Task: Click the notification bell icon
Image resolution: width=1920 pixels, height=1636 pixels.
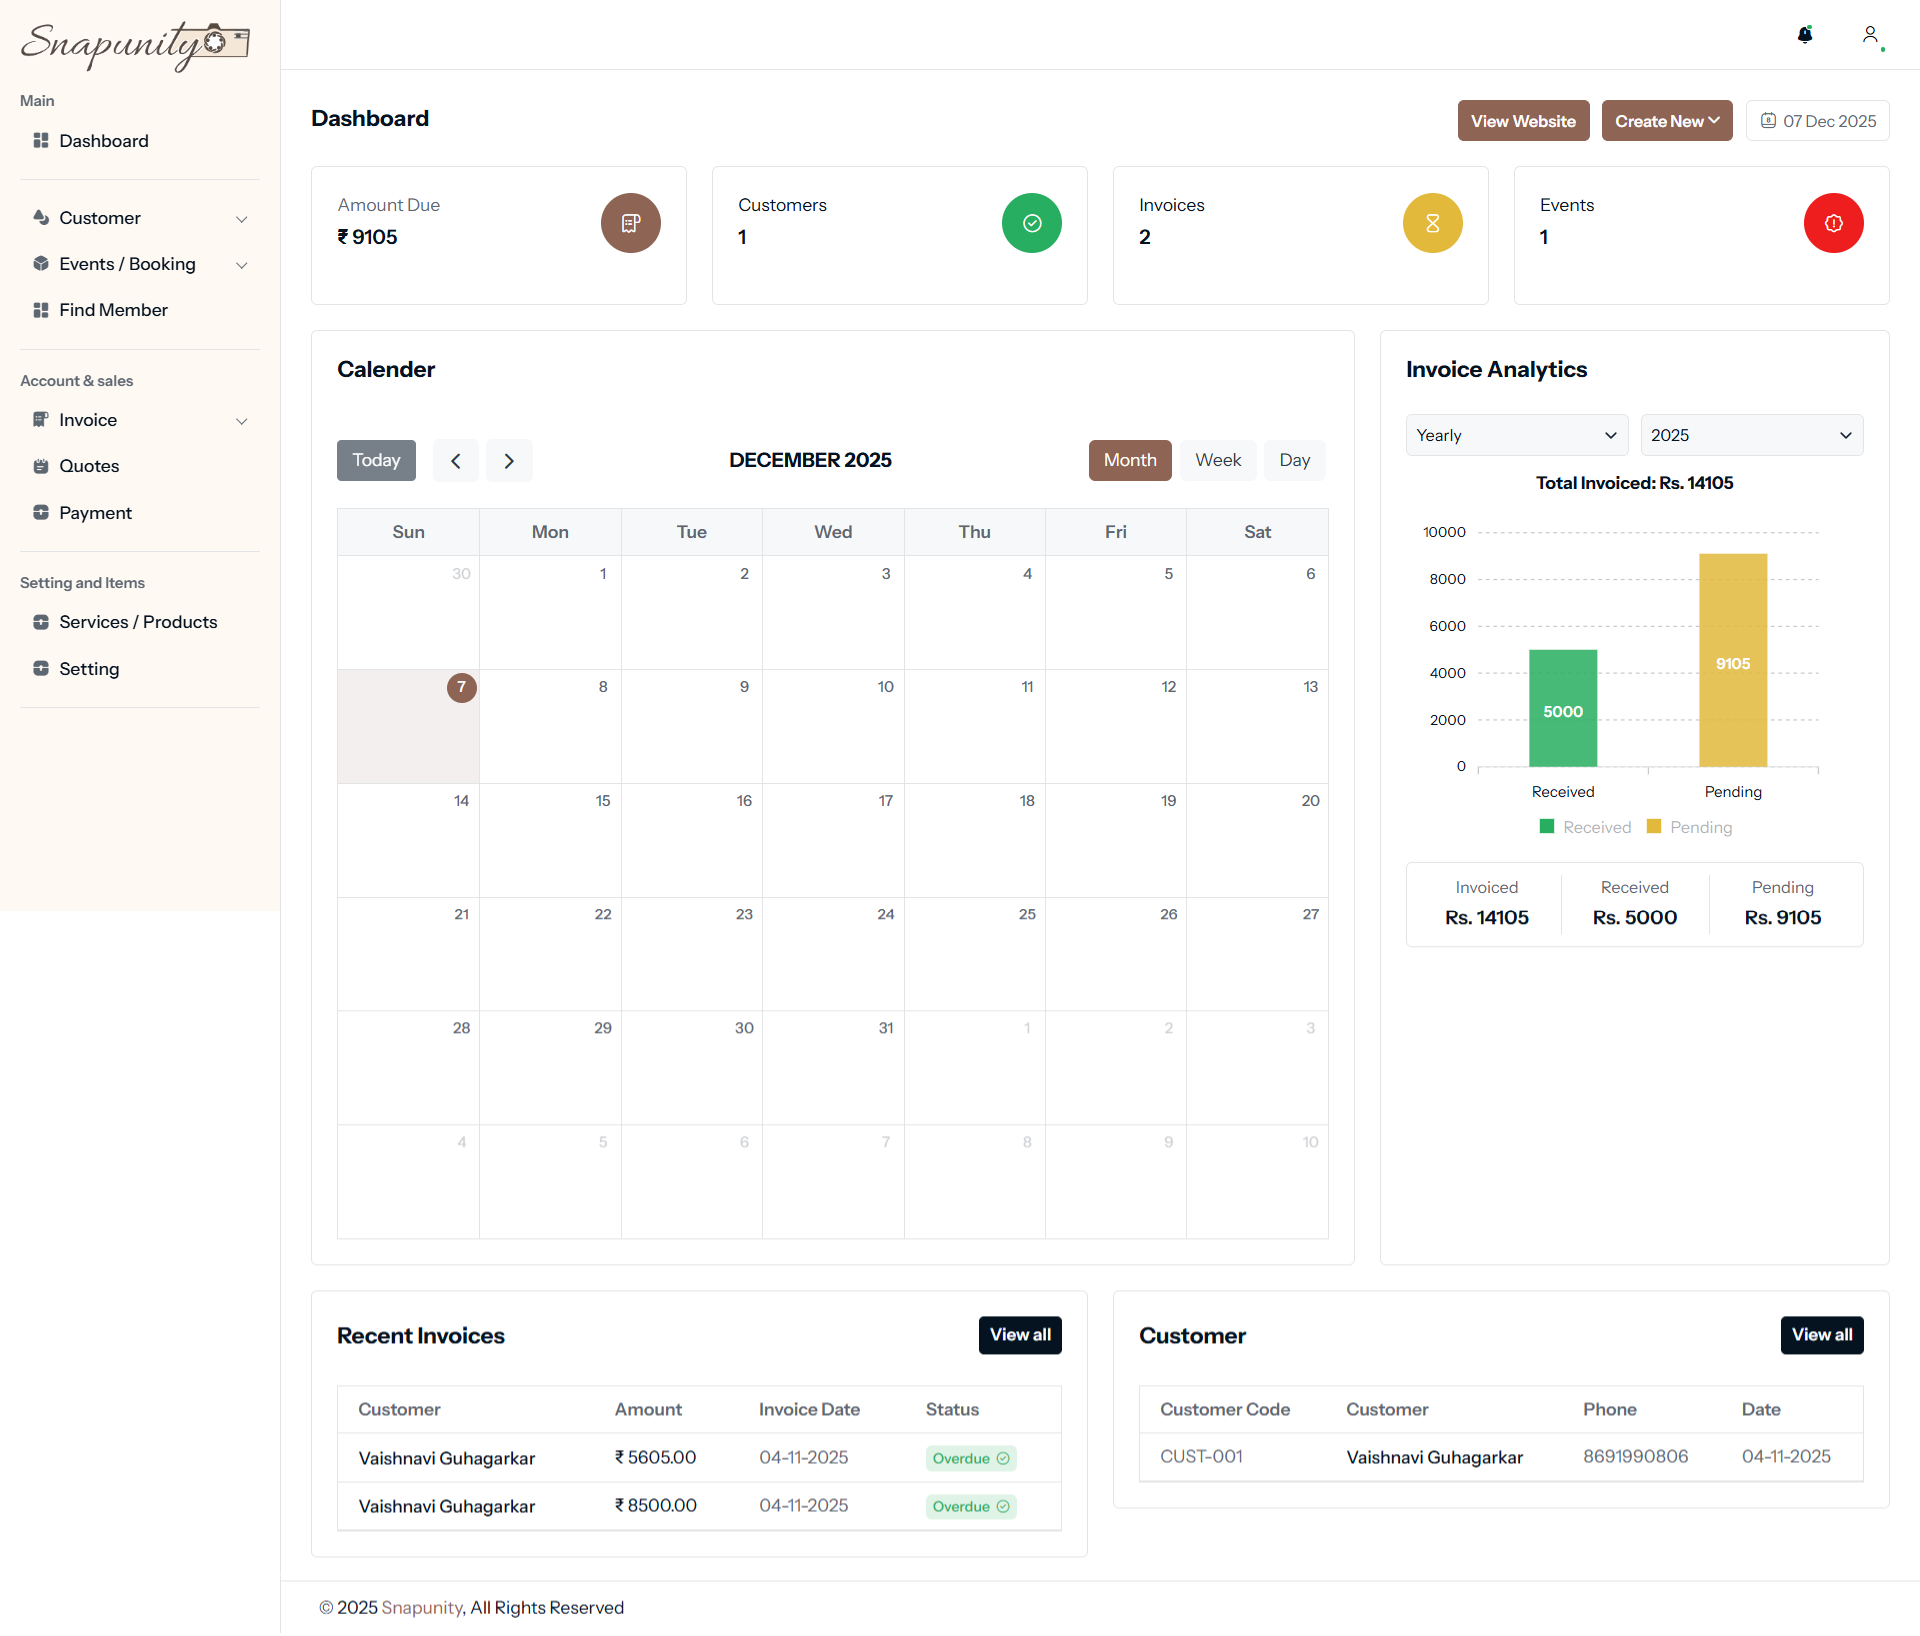Action: click(1805, 35)
